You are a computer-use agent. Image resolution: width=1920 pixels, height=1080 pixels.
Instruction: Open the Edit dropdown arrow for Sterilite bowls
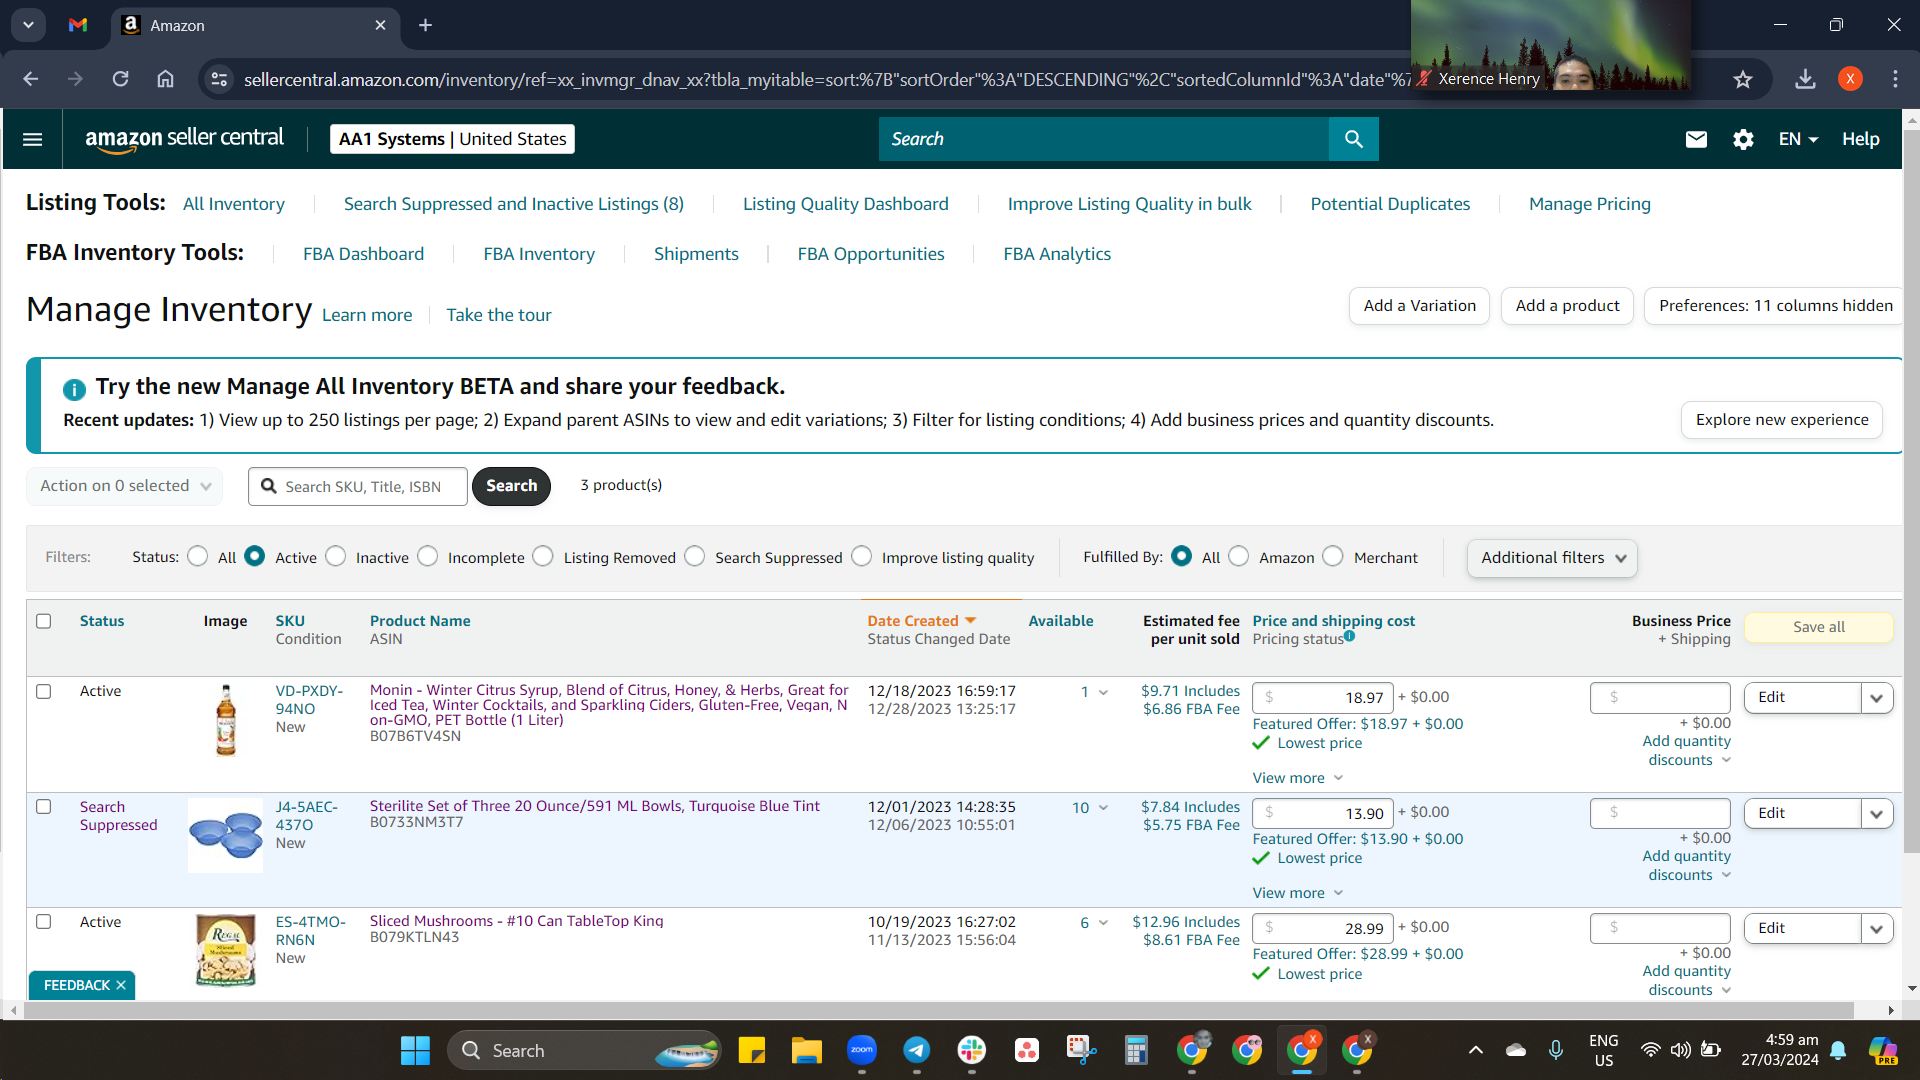point(1877,814)
